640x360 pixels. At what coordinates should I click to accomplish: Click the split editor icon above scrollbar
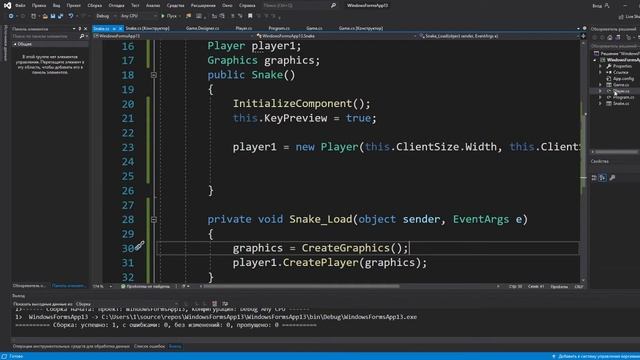583,36
